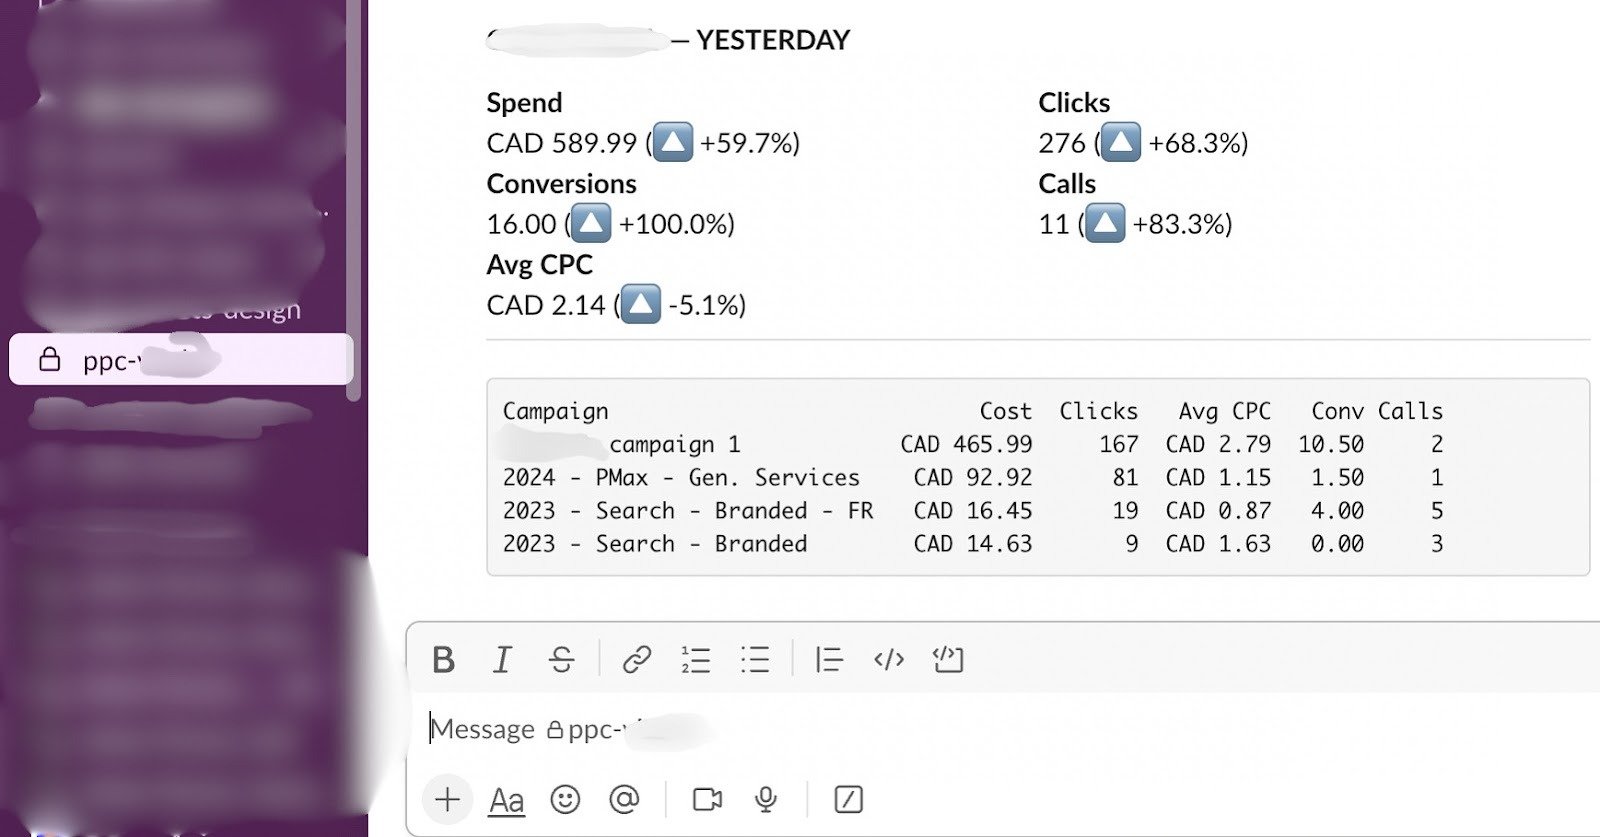1600x837 pixels.
Task: Open the slash shortcuts menu
Action: point(848,799)
